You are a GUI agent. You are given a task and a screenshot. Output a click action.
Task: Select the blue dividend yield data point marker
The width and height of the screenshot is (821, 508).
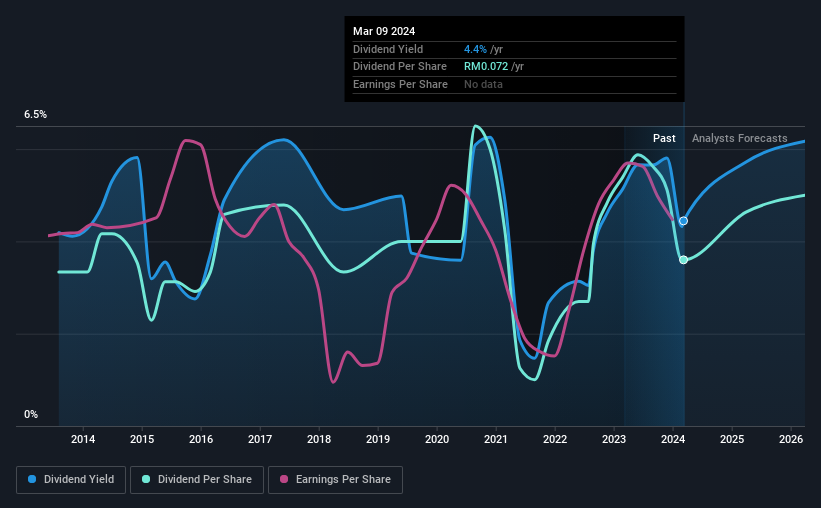[683, 221]
